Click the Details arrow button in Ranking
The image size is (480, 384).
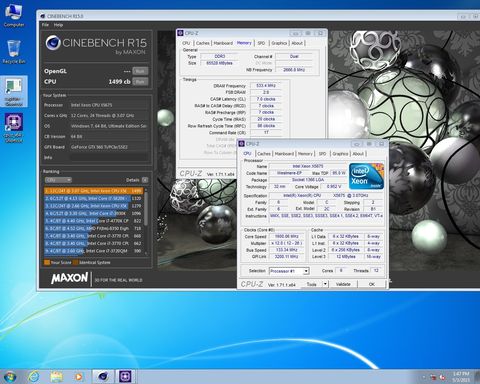145,180
